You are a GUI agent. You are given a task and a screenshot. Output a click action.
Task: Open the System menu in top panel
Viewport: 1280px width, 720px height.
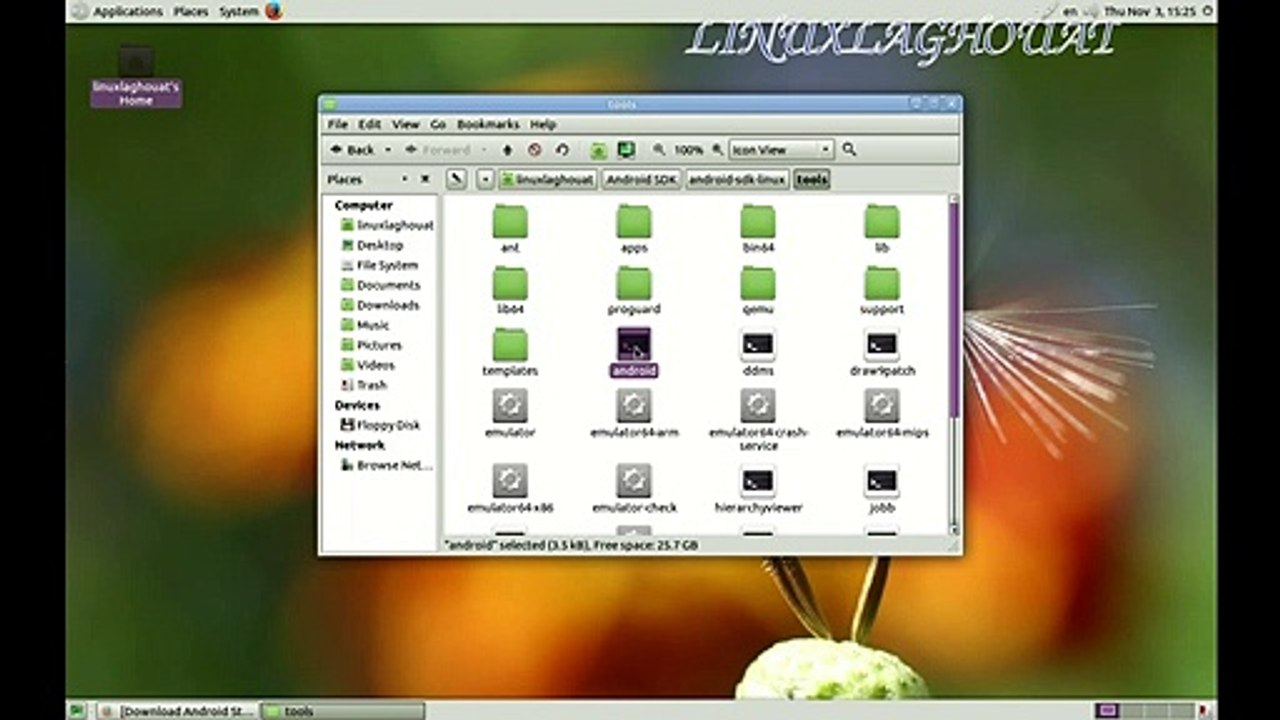point(238,11)
